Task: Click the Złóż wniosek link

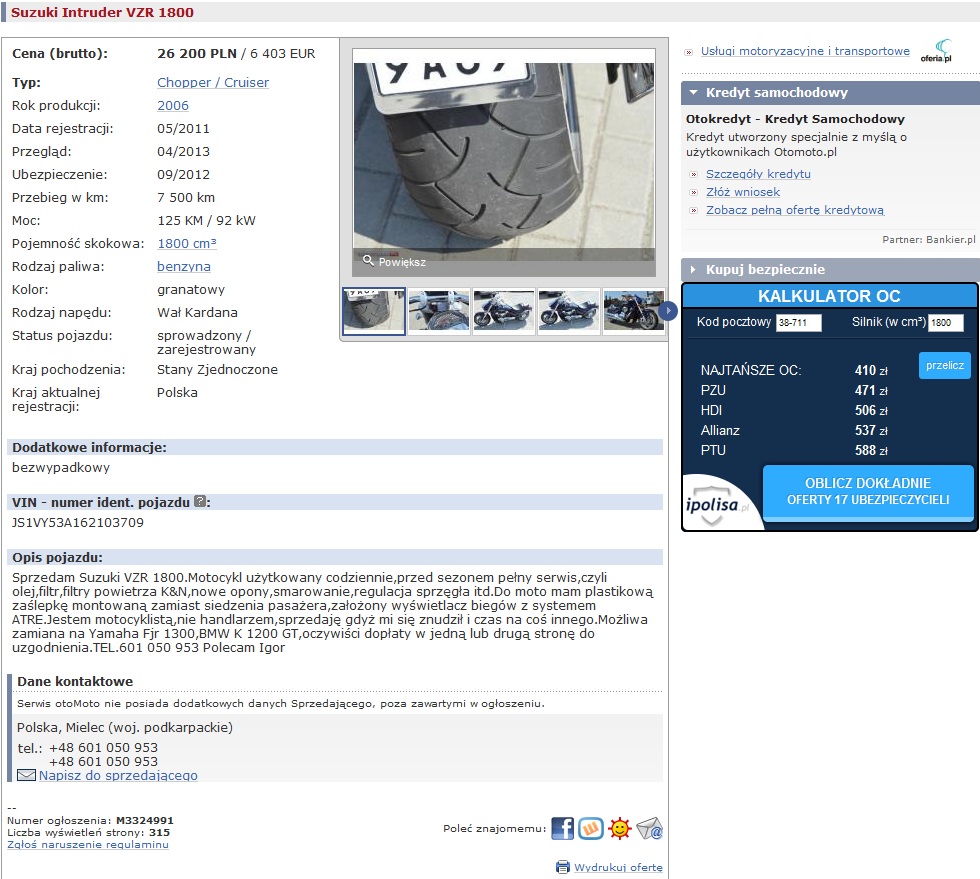Action: [x=743, y=192]
